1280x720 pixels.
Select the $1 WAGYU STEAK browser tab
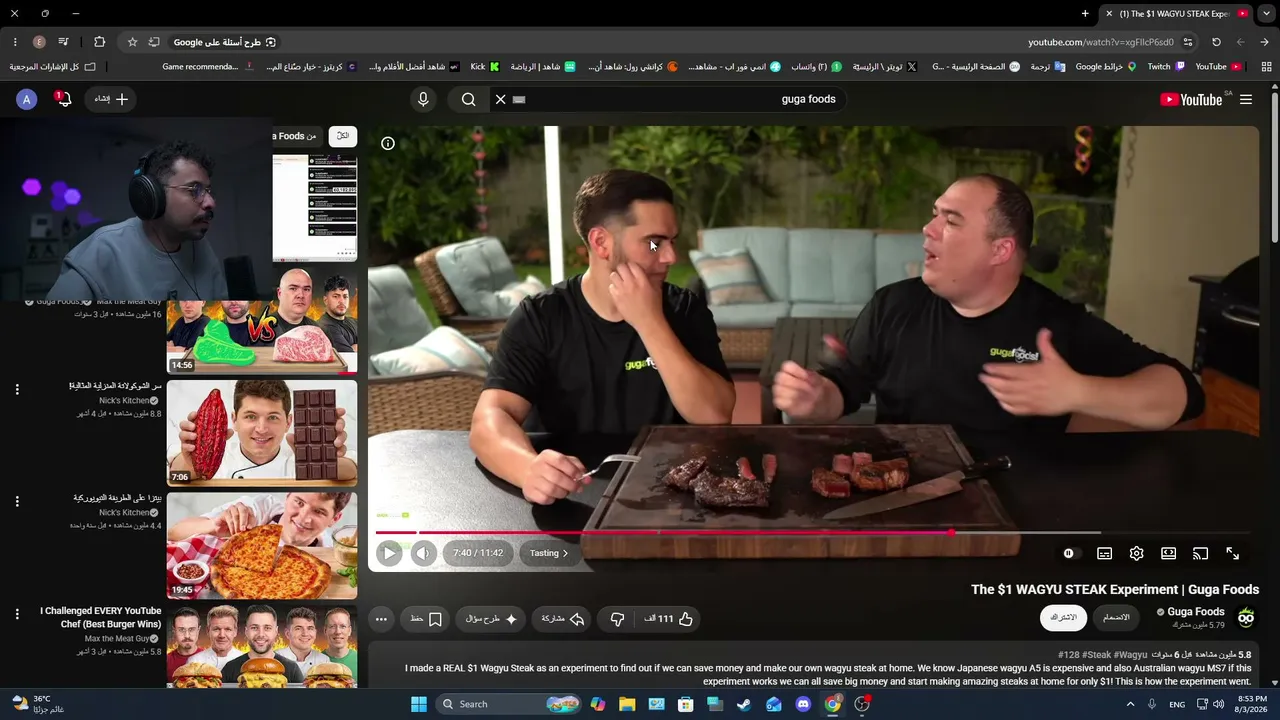pos(1176,13)
